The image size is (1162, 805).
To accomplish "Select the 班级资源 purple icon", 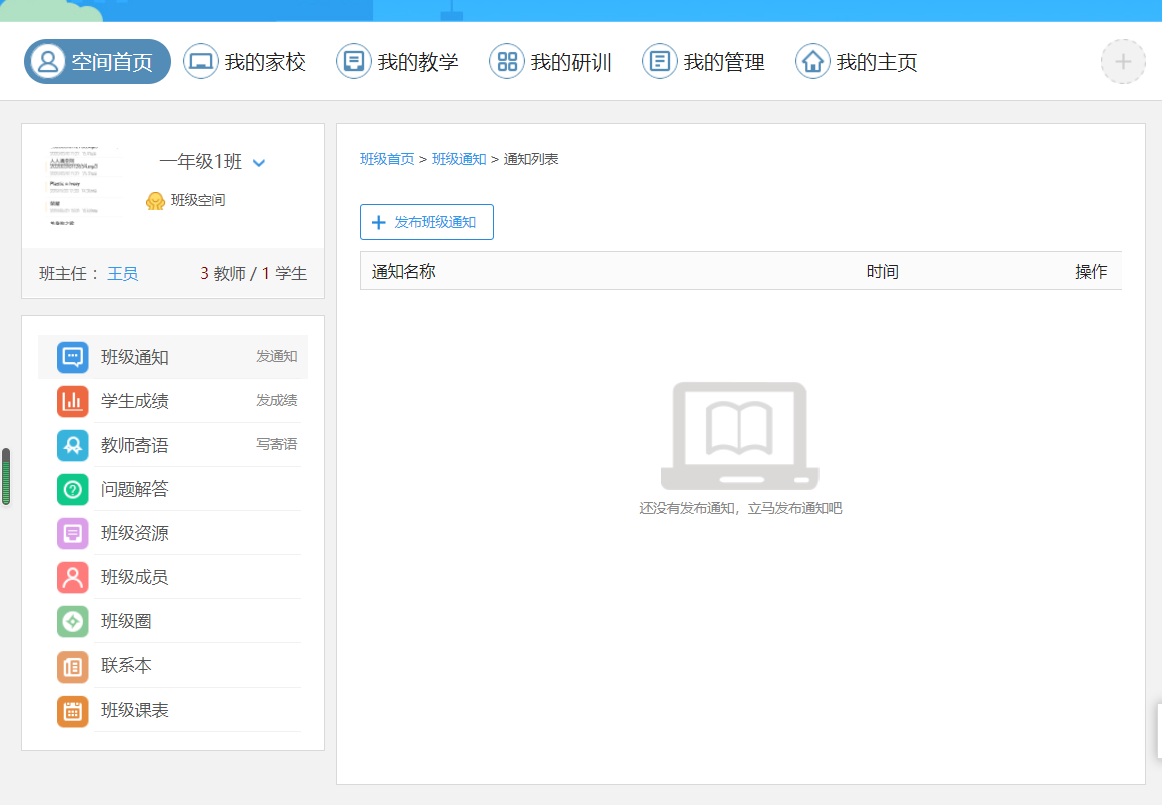I will [73, 533].
